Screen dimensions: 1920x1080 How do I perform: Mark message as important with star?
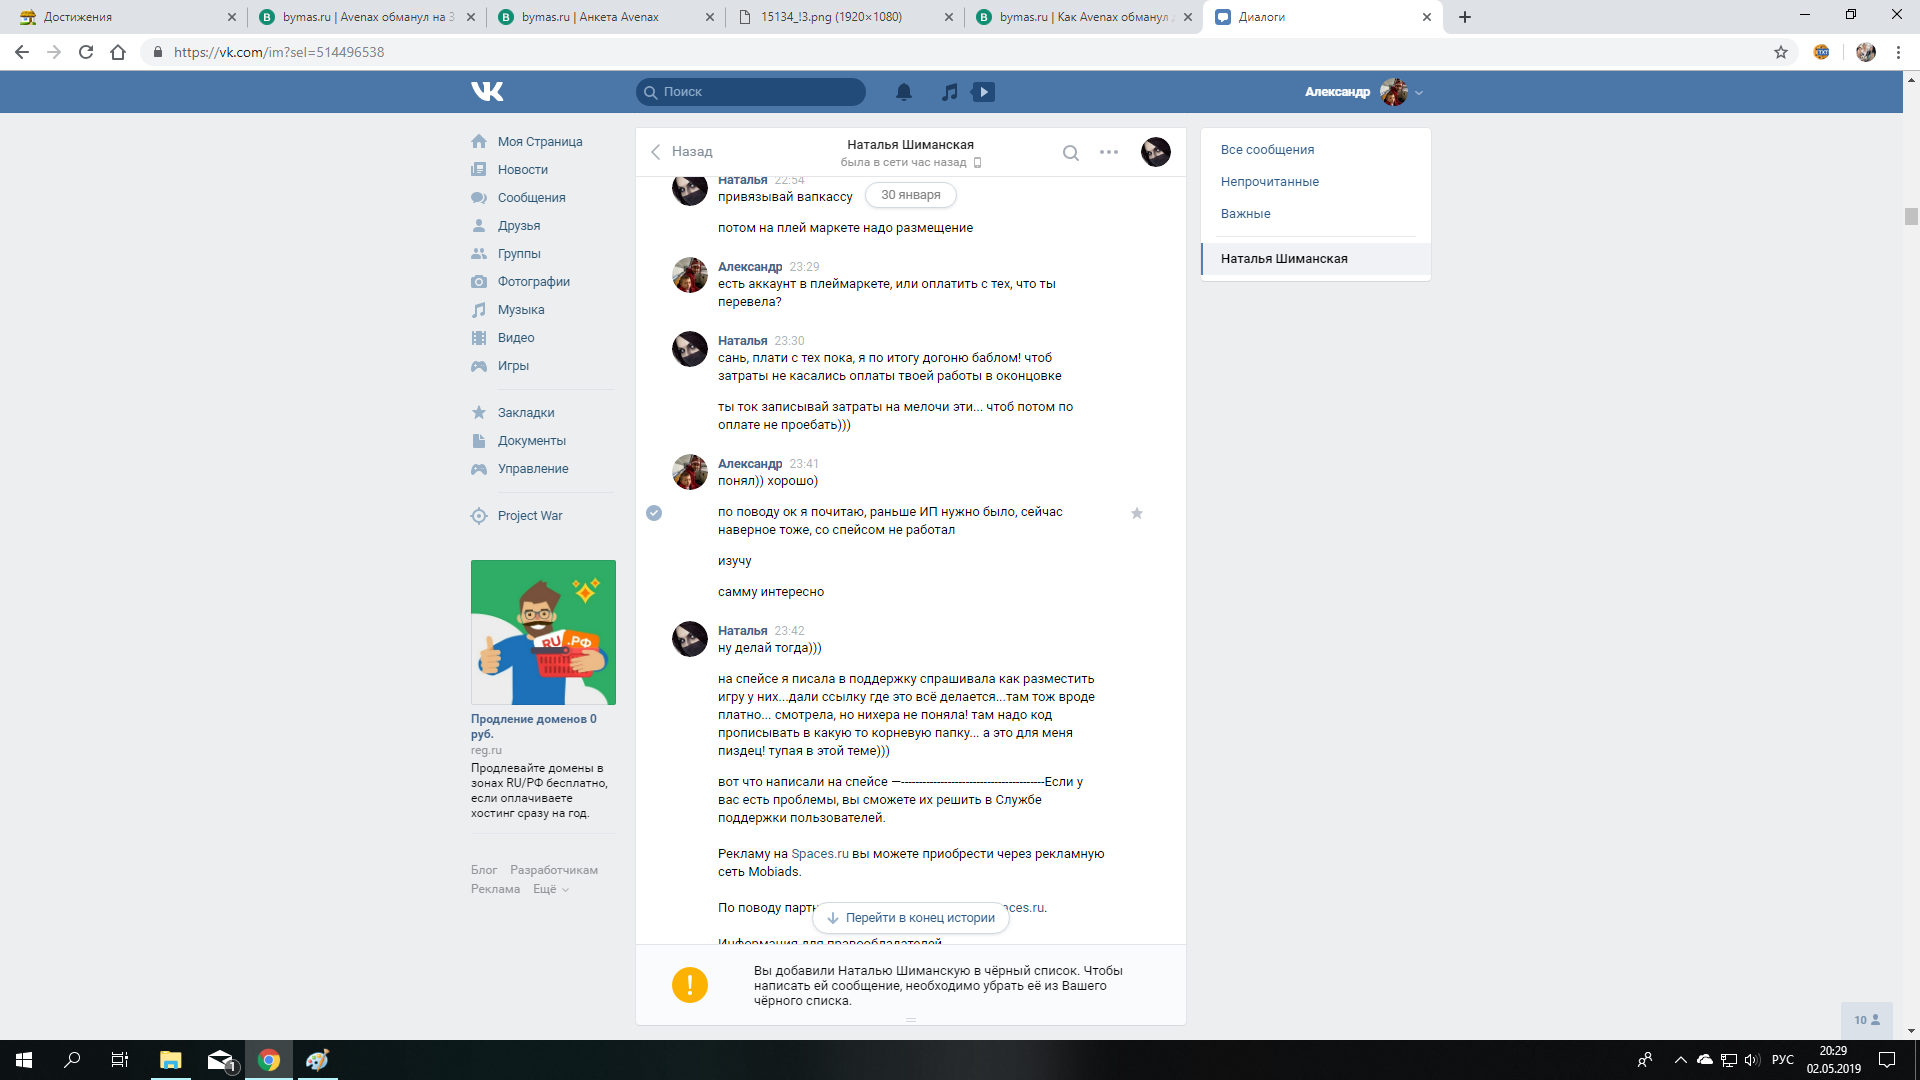pyautogui.click(x=1136, y=513)
